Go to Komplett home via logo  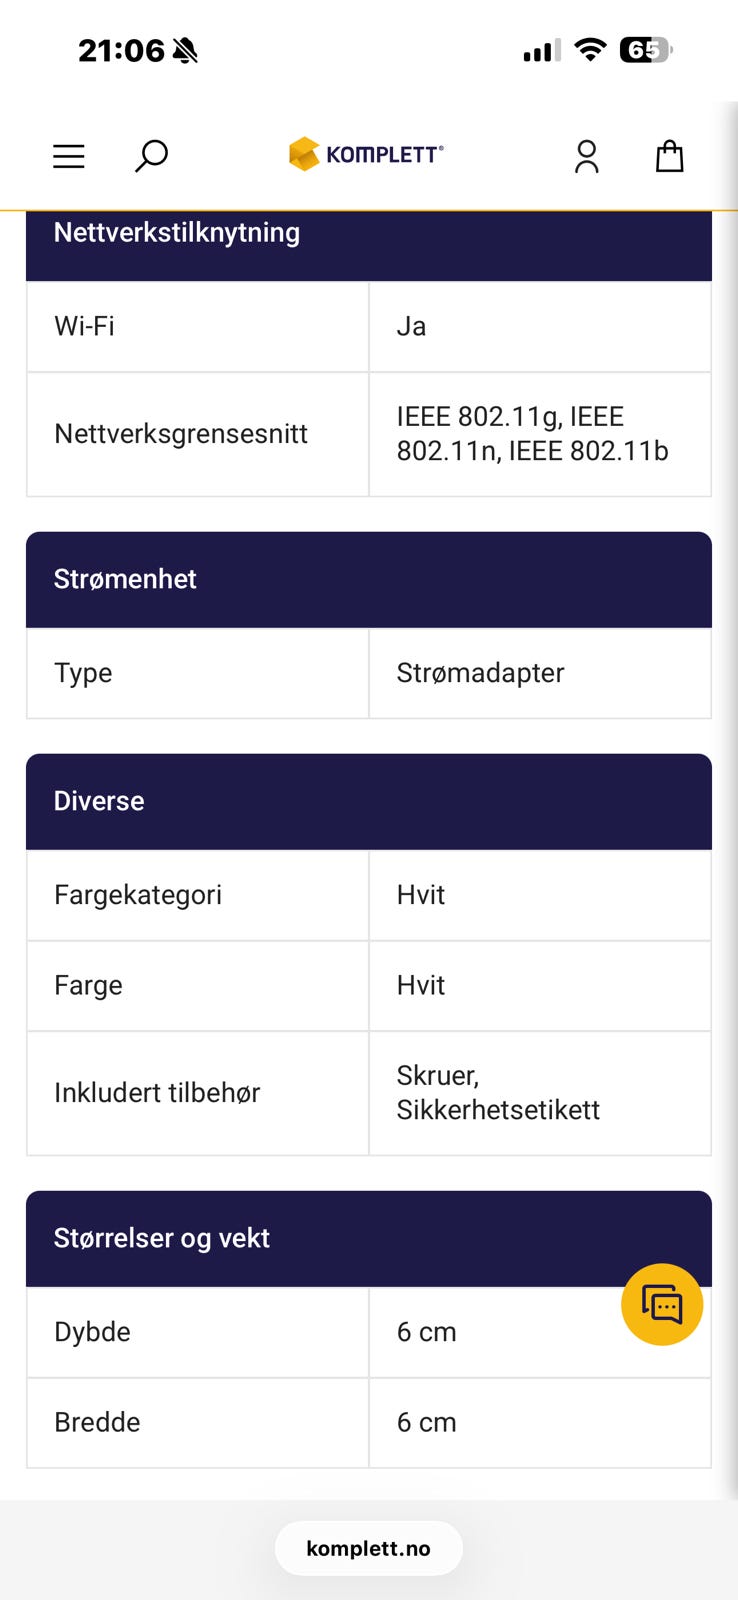[x=366, y=154]
